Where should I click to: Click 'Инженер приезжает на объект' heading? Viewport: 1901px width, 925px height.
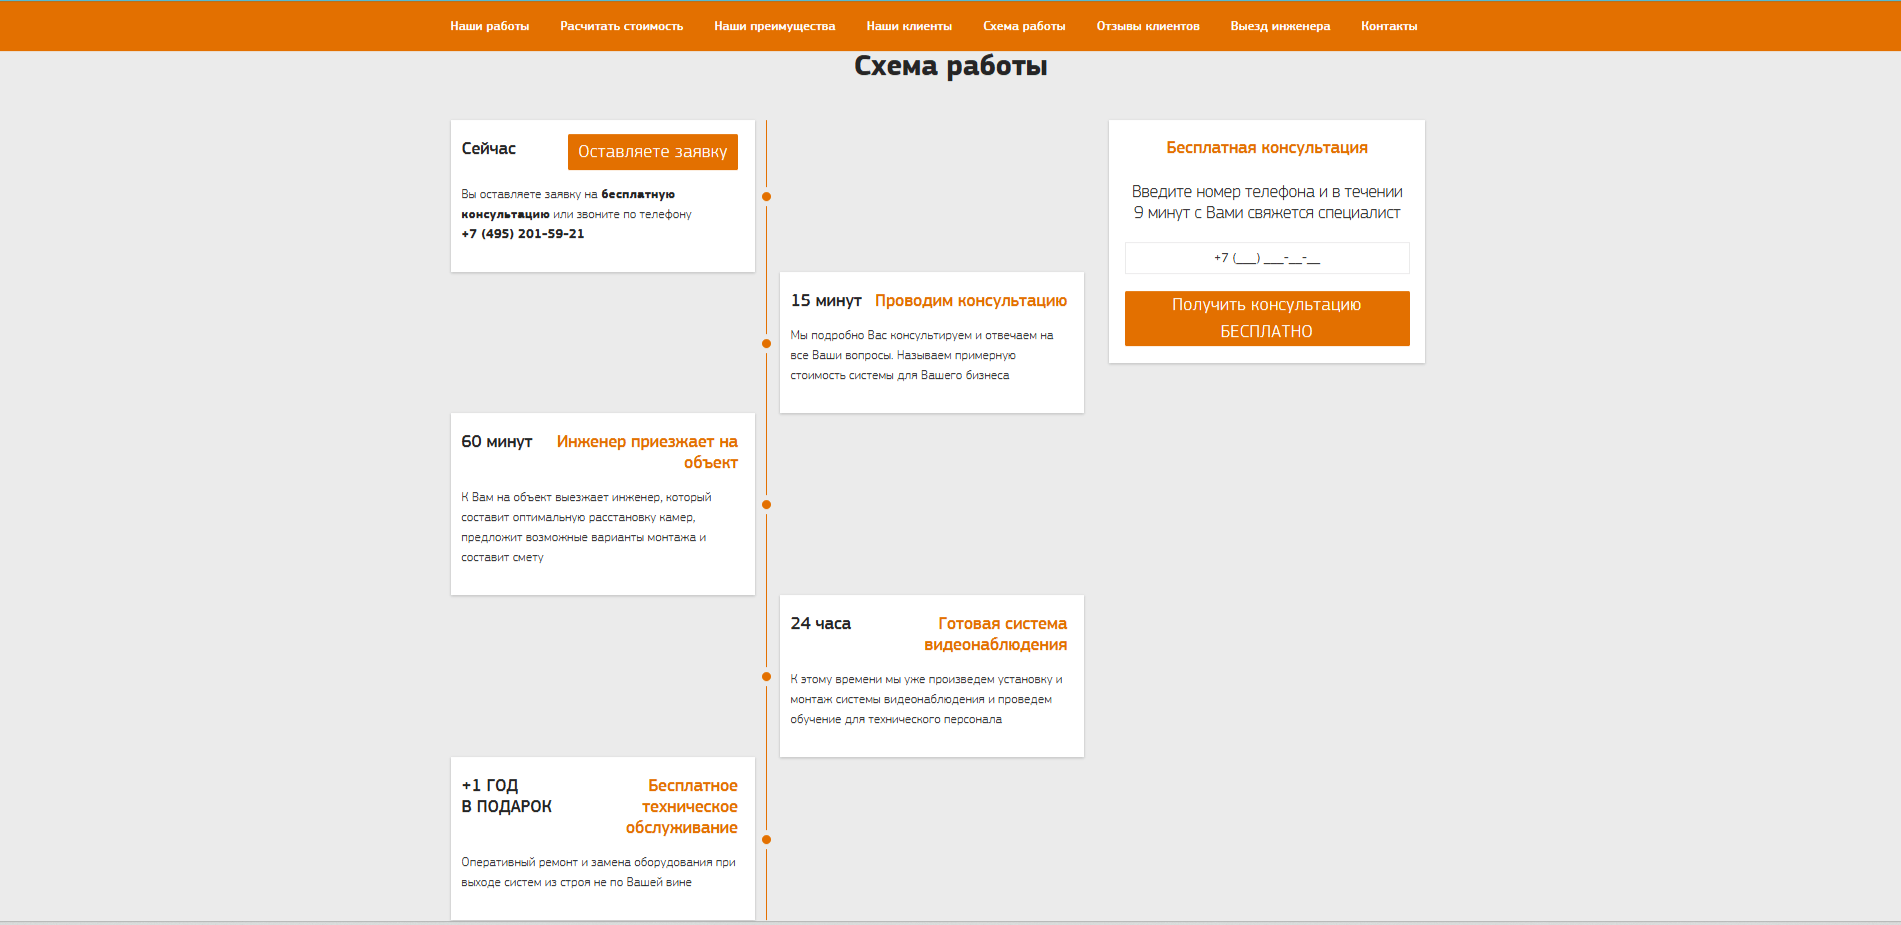(x=647, y=452)
